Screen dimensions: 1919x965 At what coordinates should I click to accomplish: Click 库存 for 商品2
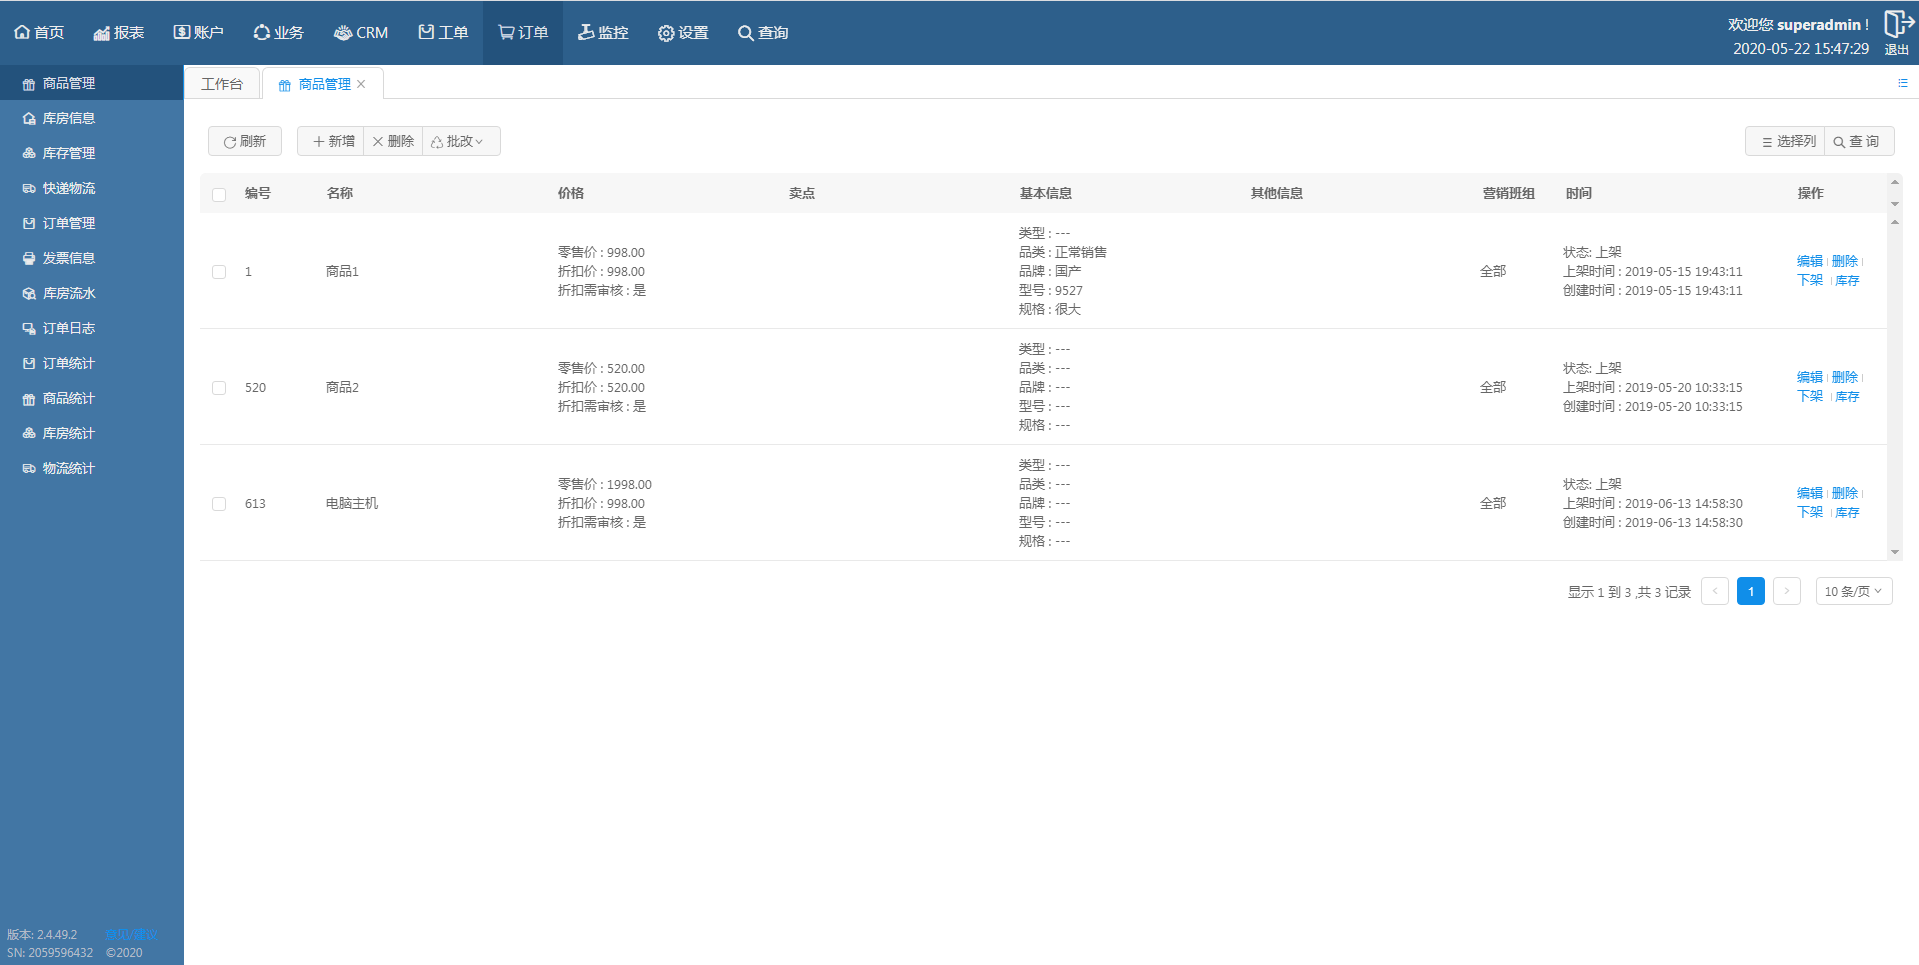(x=1847, y=396)
